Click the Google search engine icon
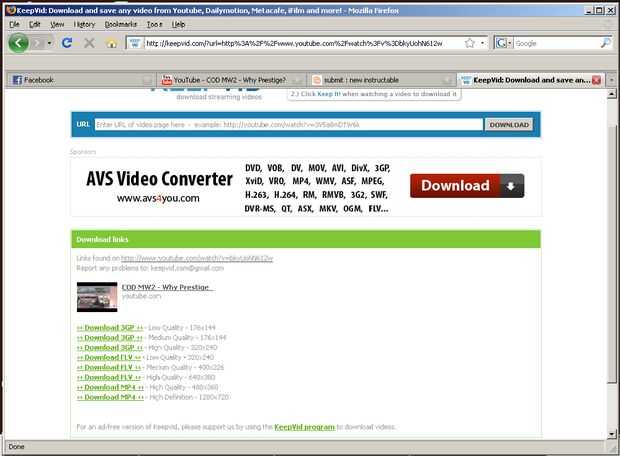620x456 pixels. pos(501,43)
